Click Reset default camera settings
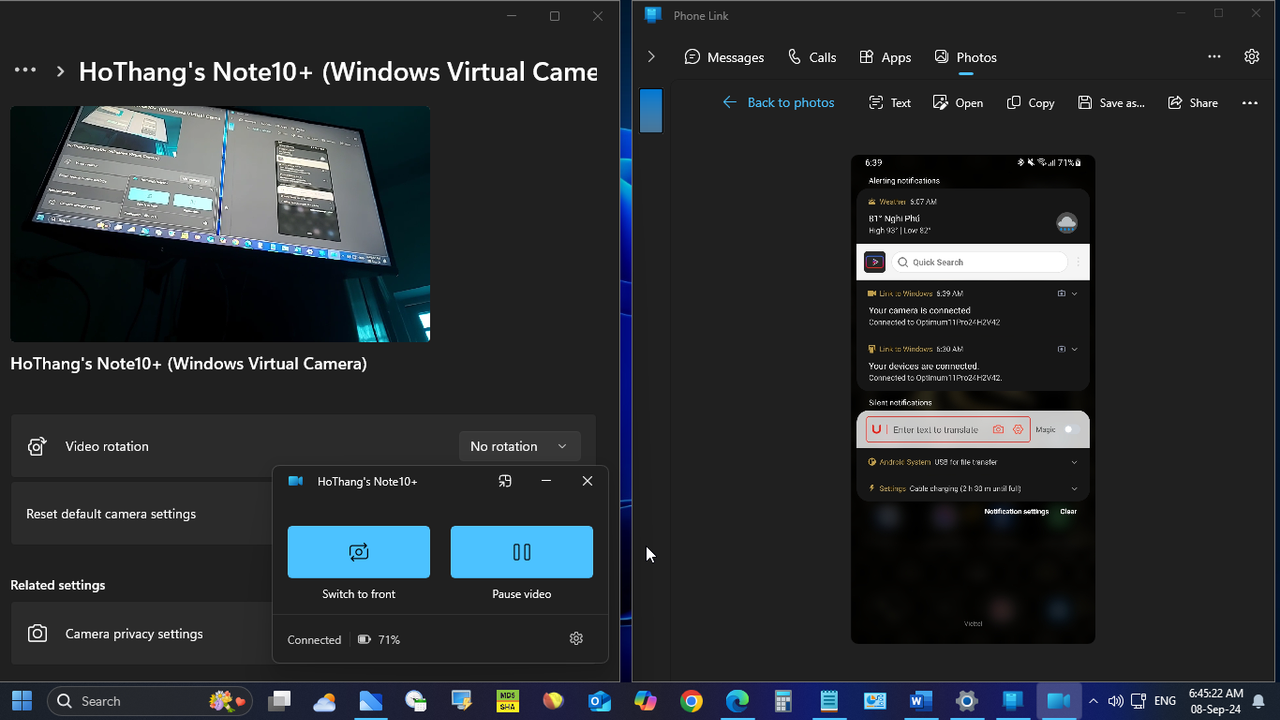Viewport: 1280px width, 720px height. point(112,513)
